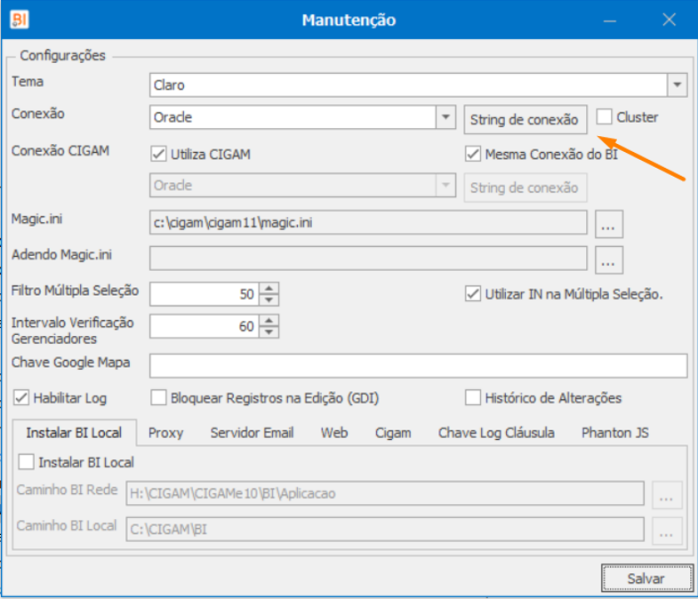
Task: Open the enabled String de conexão button
Action: (x=525, y=119)
